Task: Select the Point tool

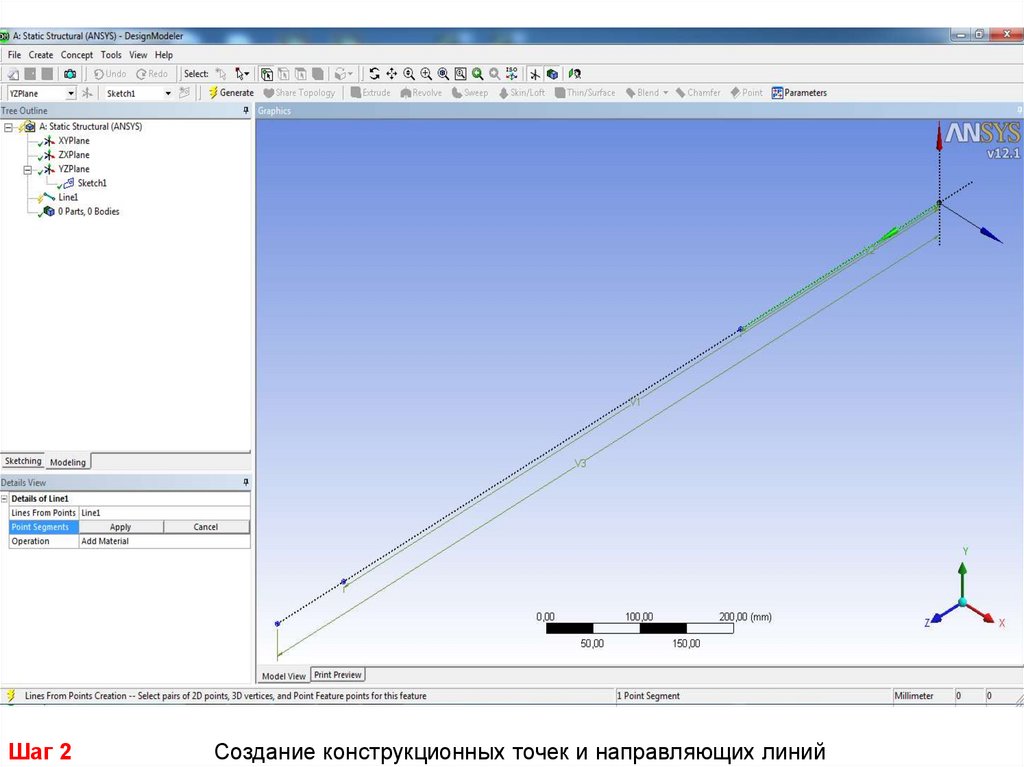Action: (x=746, y=93)
